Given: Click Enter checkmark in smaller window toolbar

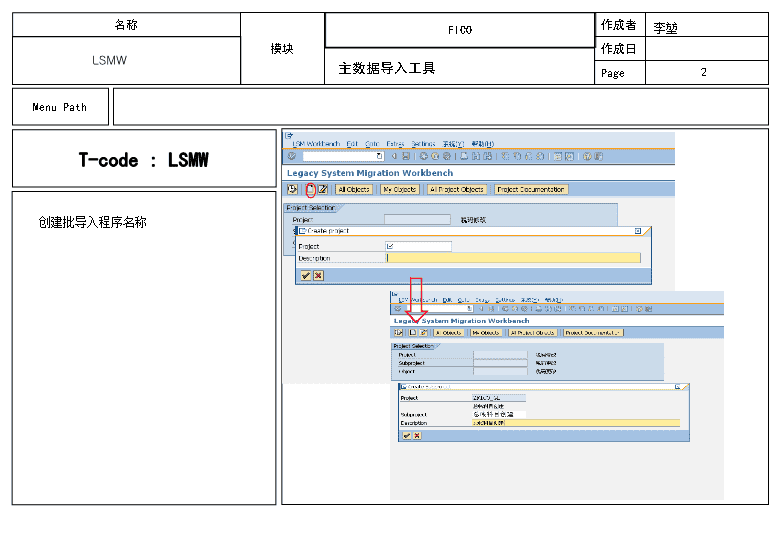Looking at the screenshot, I should coord(398,309).
